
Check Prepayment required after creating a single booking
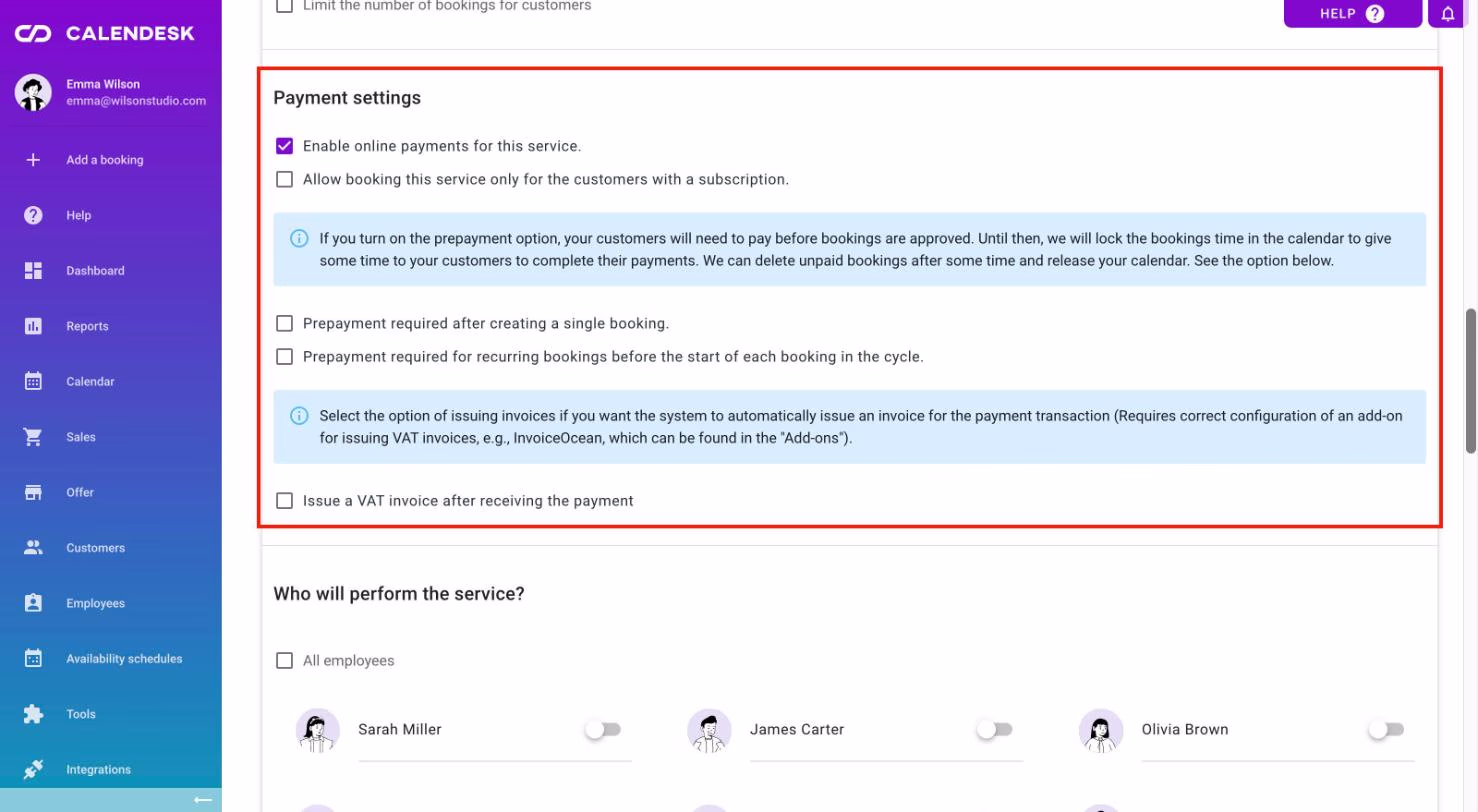point(285,323)
